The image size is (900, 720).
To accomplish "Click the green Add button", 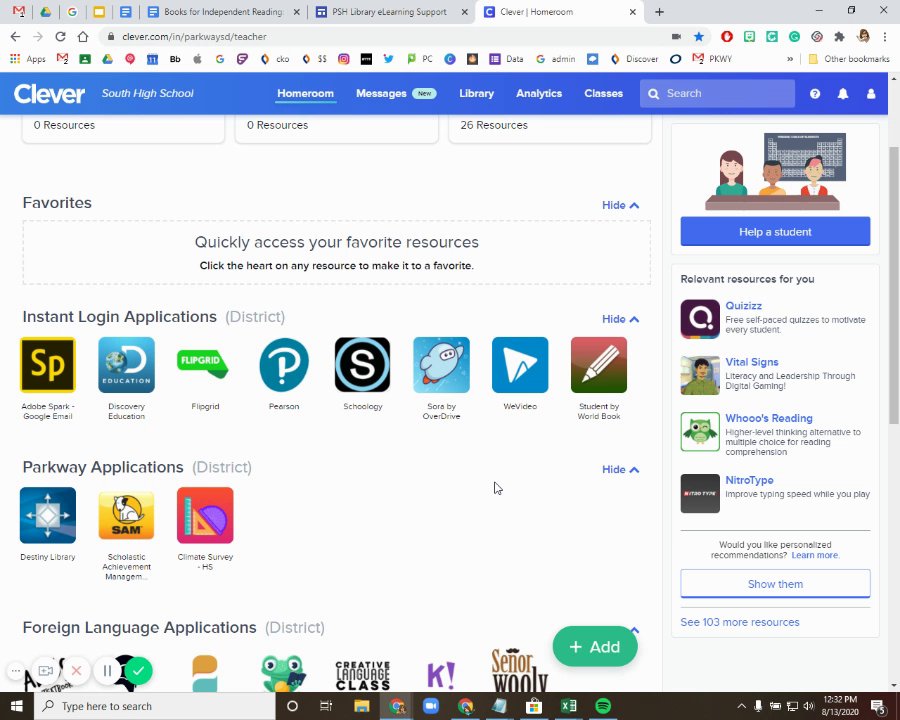I will coord(595,647).
